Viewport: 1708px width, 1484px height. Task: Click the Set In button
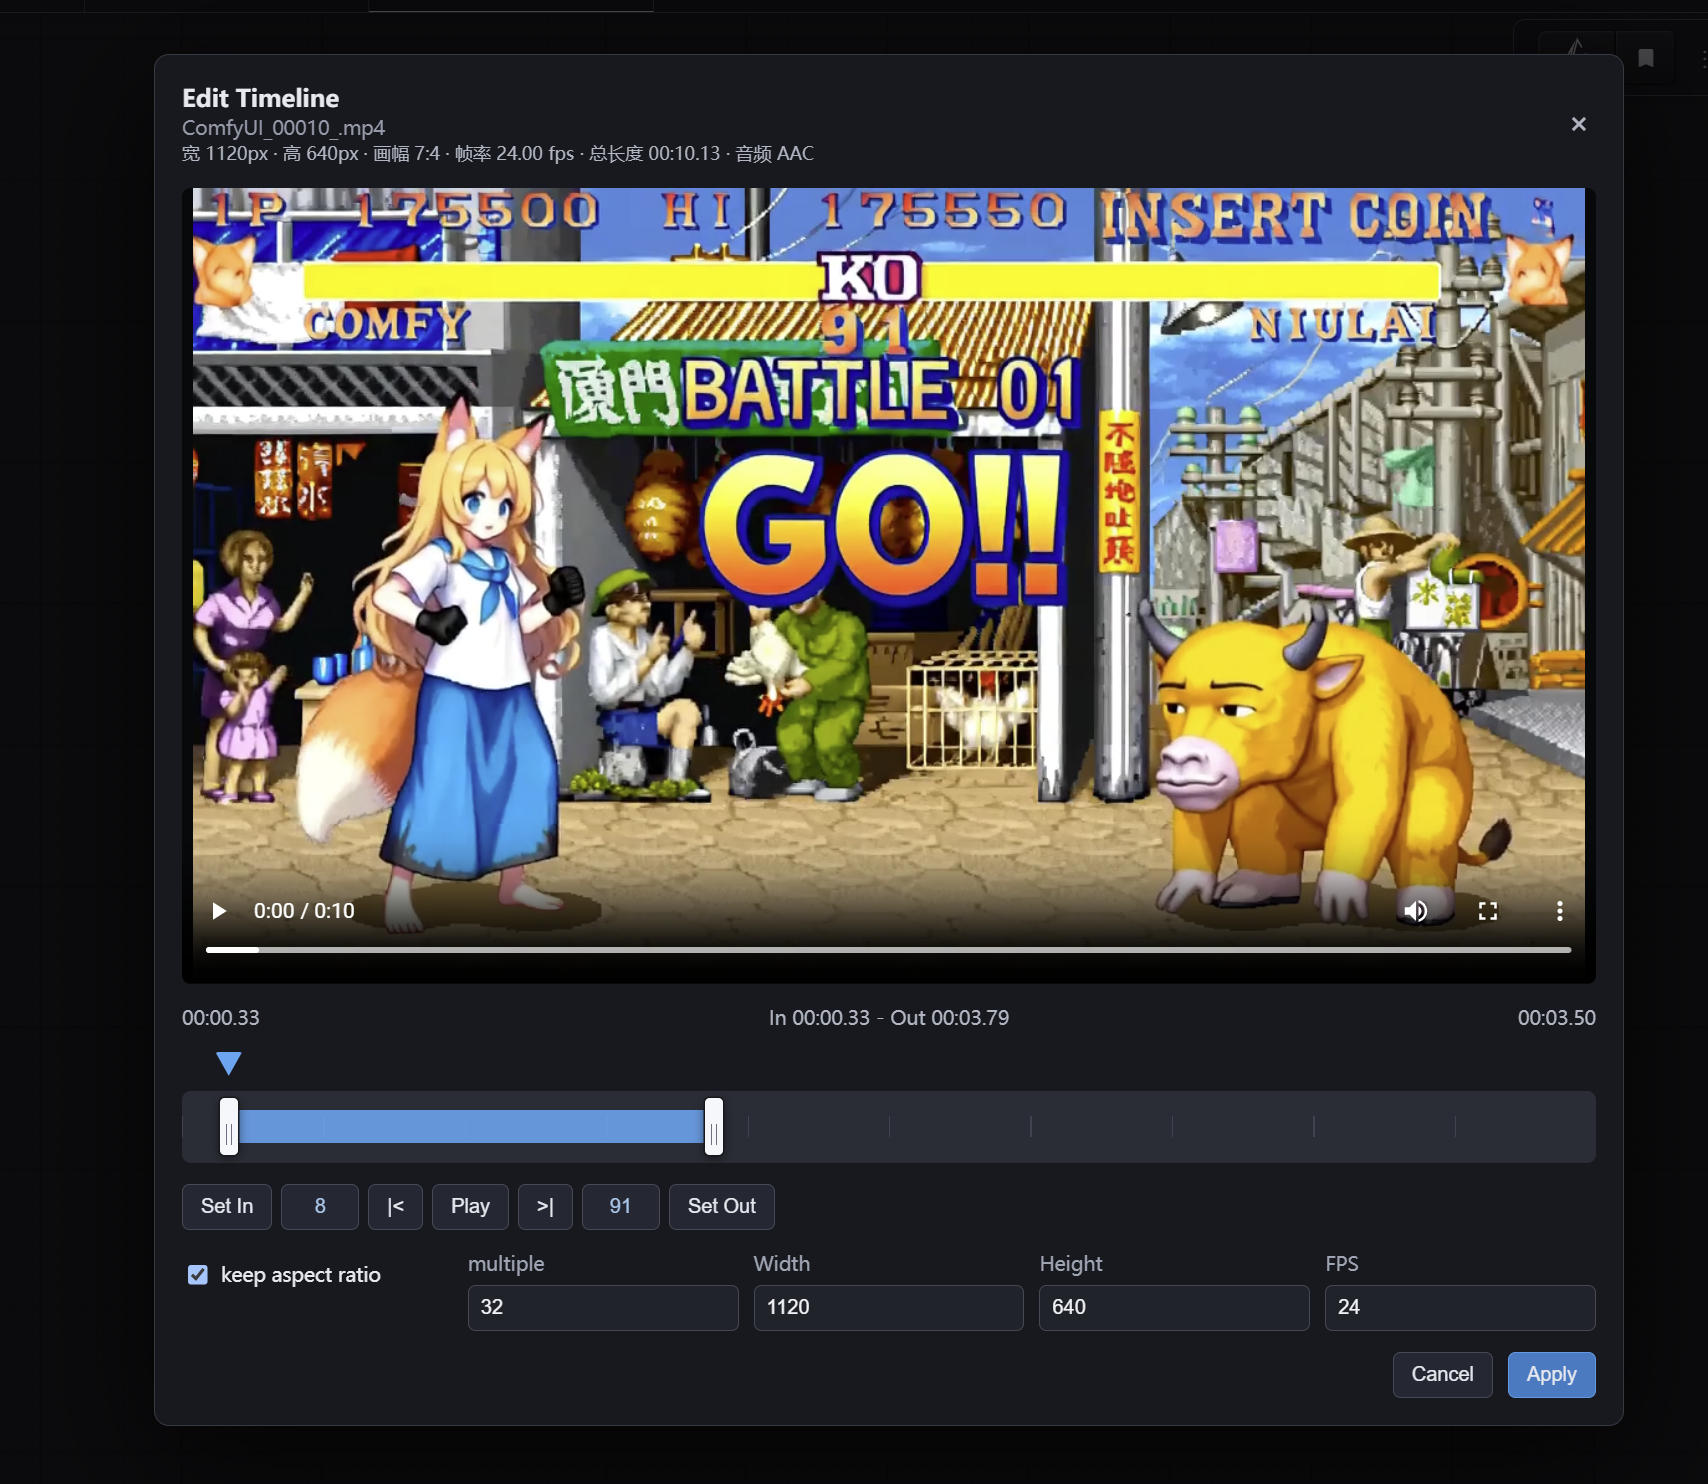pos(227,1207)
